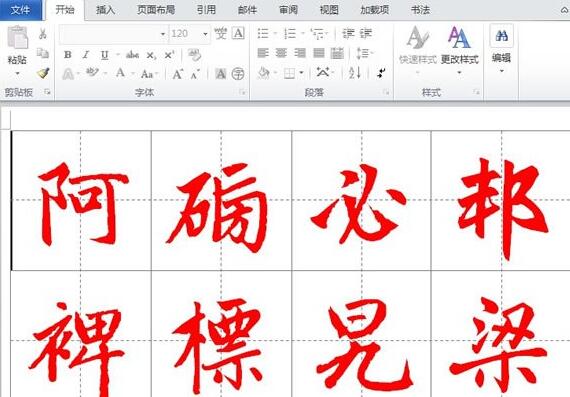Open the 剪贴板 clipboard pane launcher

point(47,92)
